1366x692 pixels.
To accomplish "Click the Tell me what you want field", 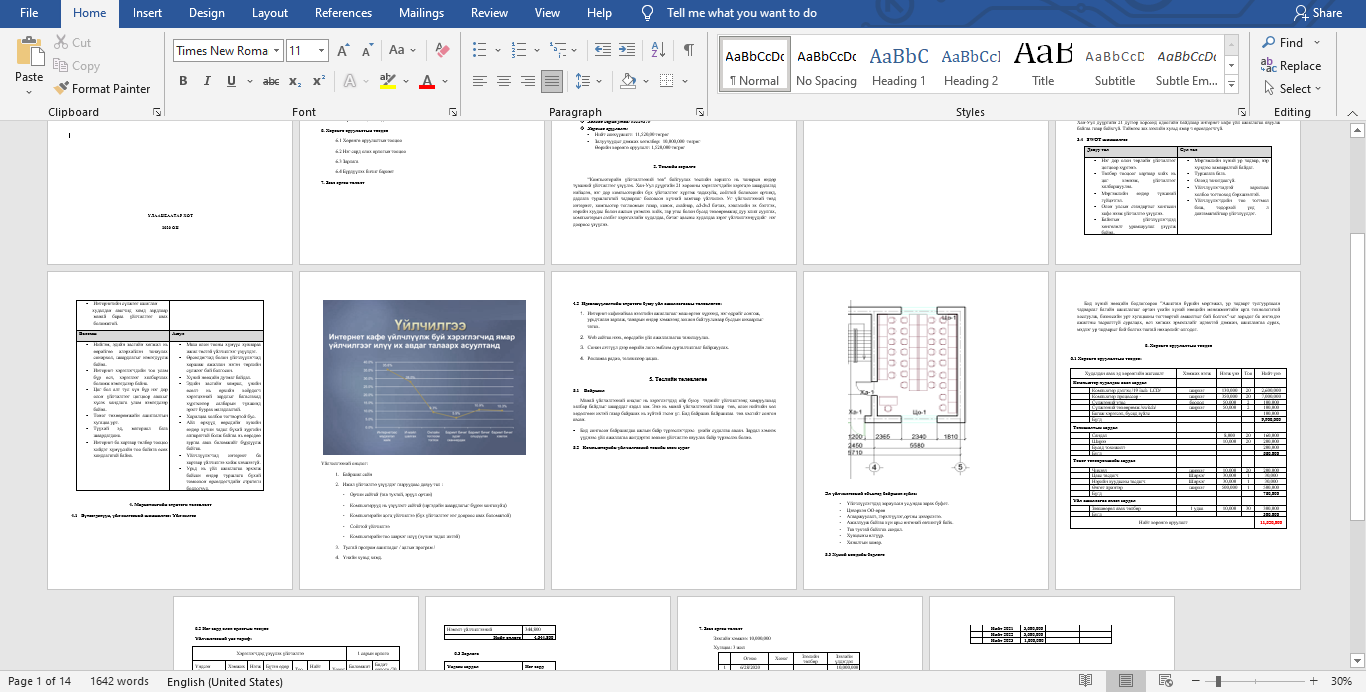I will (742, 13).
